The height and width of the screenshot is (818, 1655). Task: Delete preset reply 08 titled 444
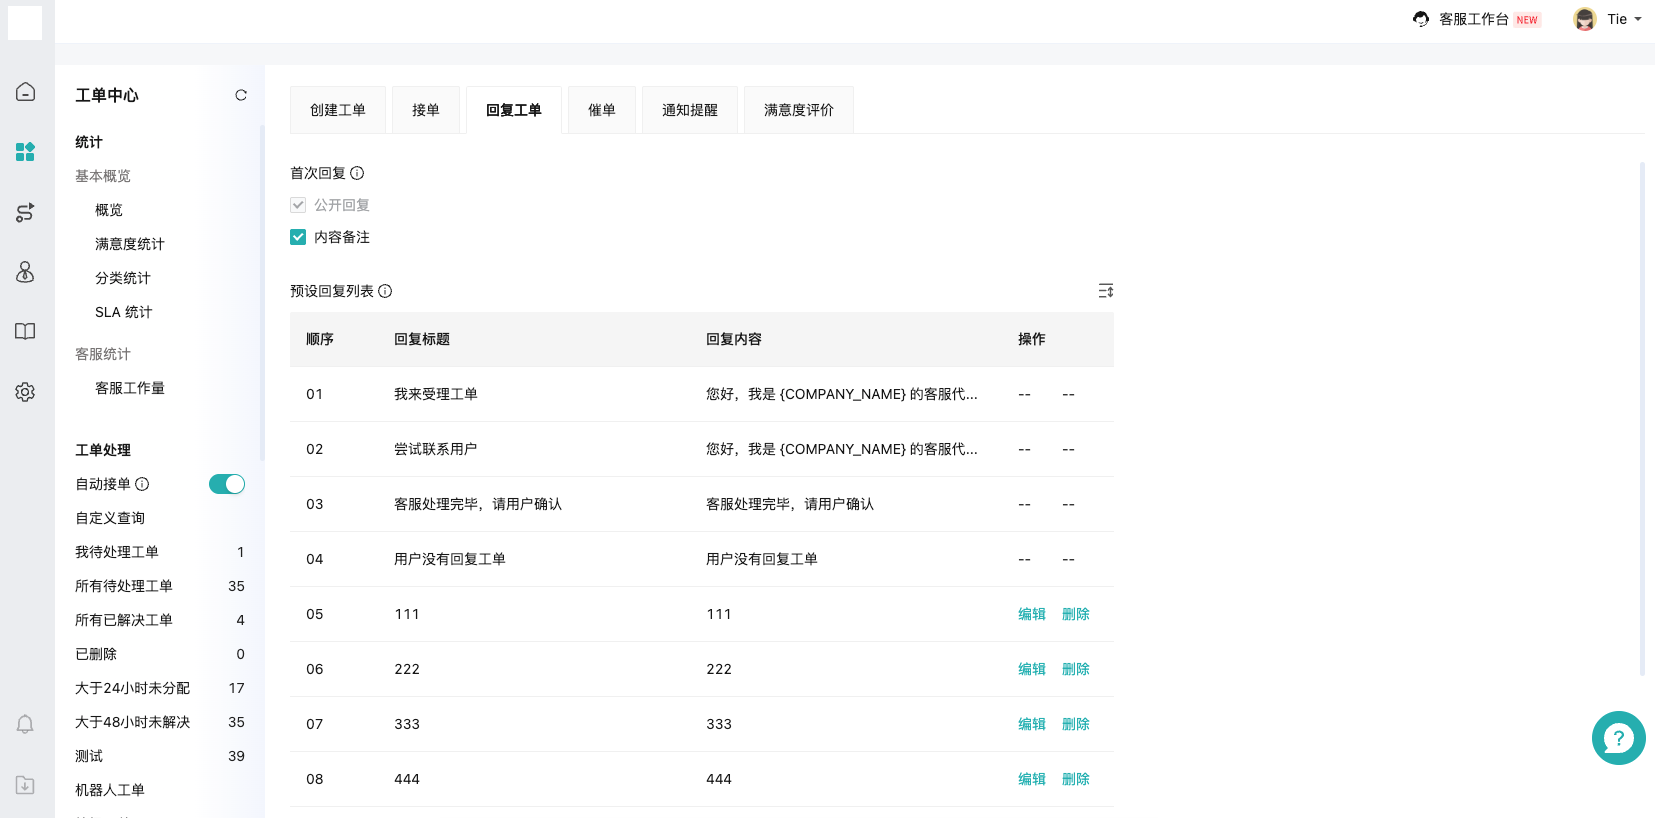coord(1076,779)
